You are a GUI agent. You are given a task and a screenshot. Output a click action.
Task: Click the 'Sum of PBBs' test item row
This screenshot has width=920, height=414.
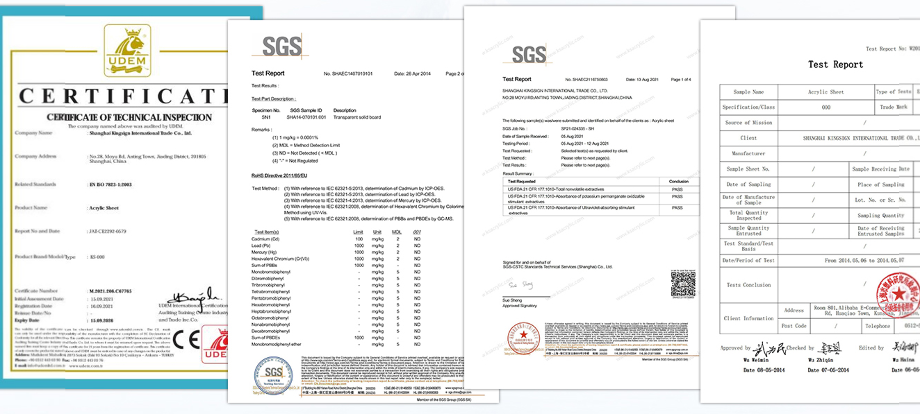(336, 266)
